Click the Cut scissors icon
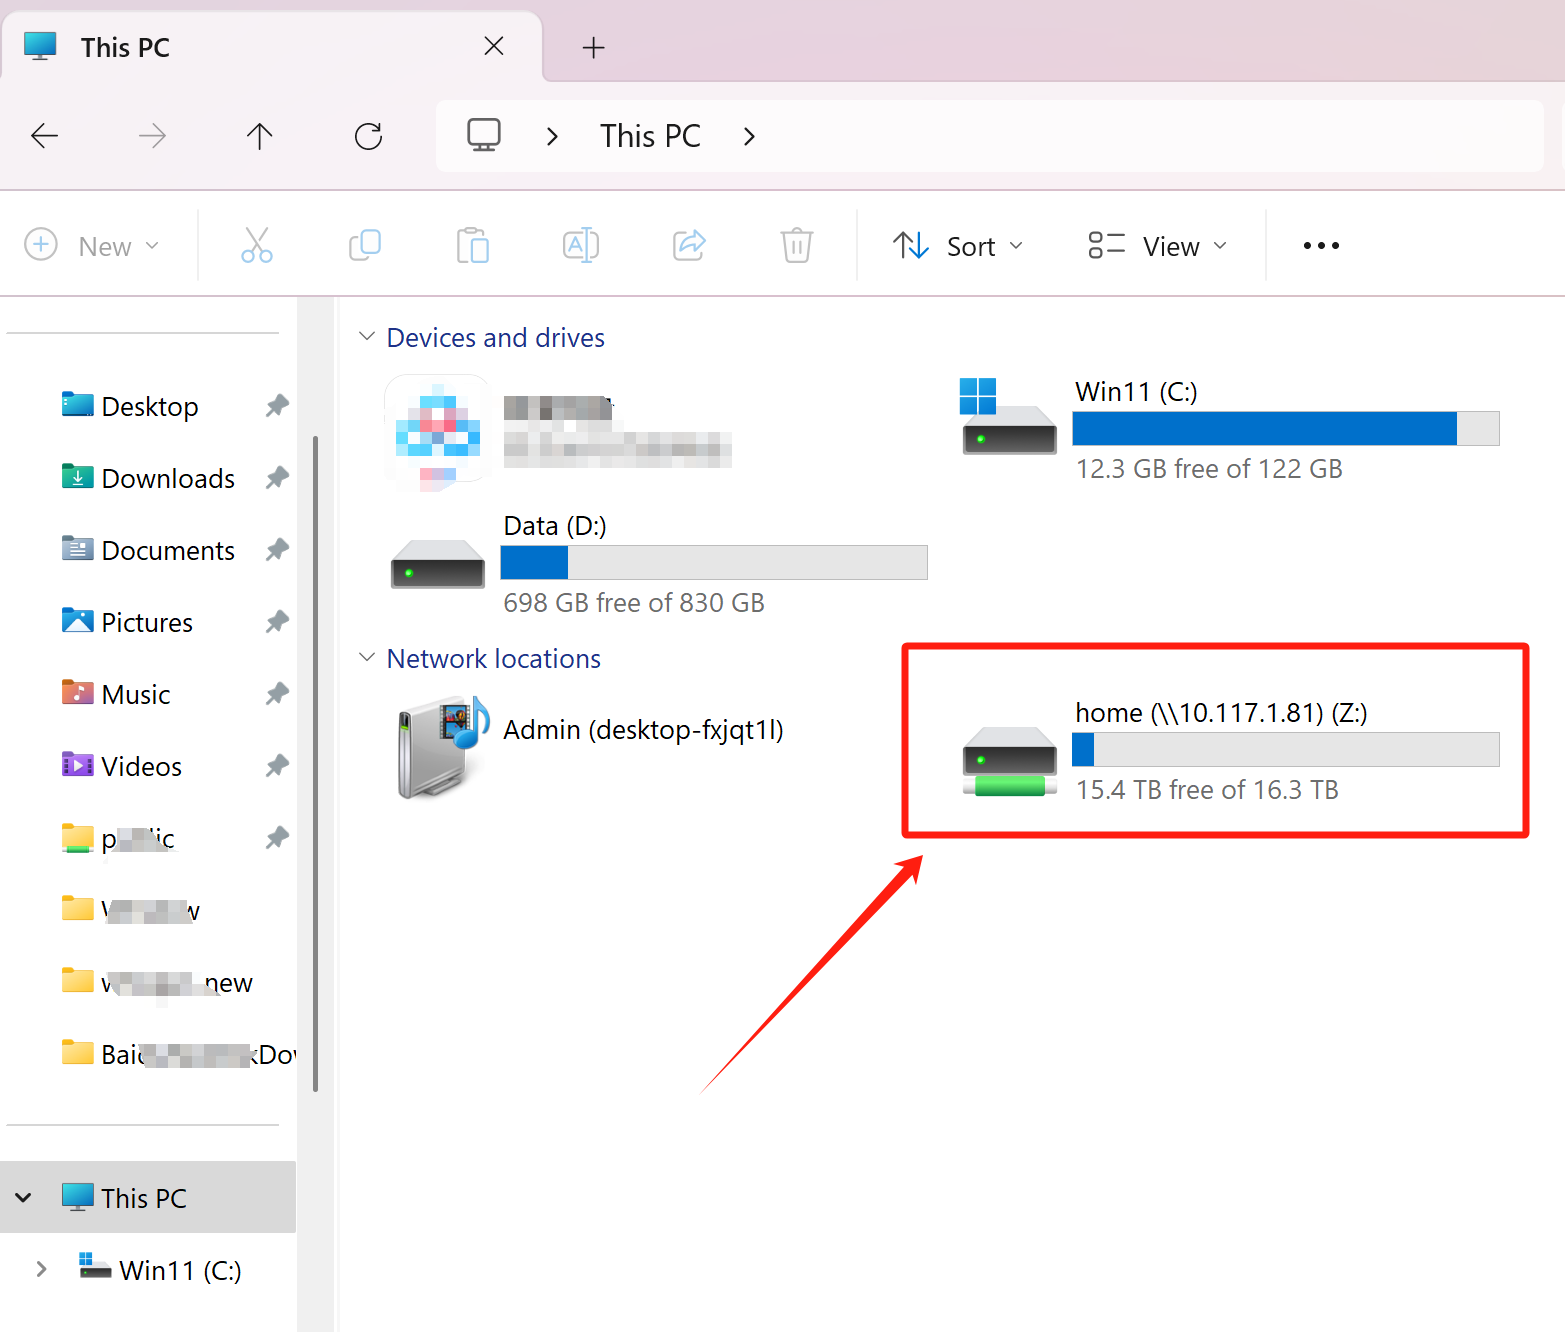This screenshot has height=1335, width=1565. click(x=256, y=245)
